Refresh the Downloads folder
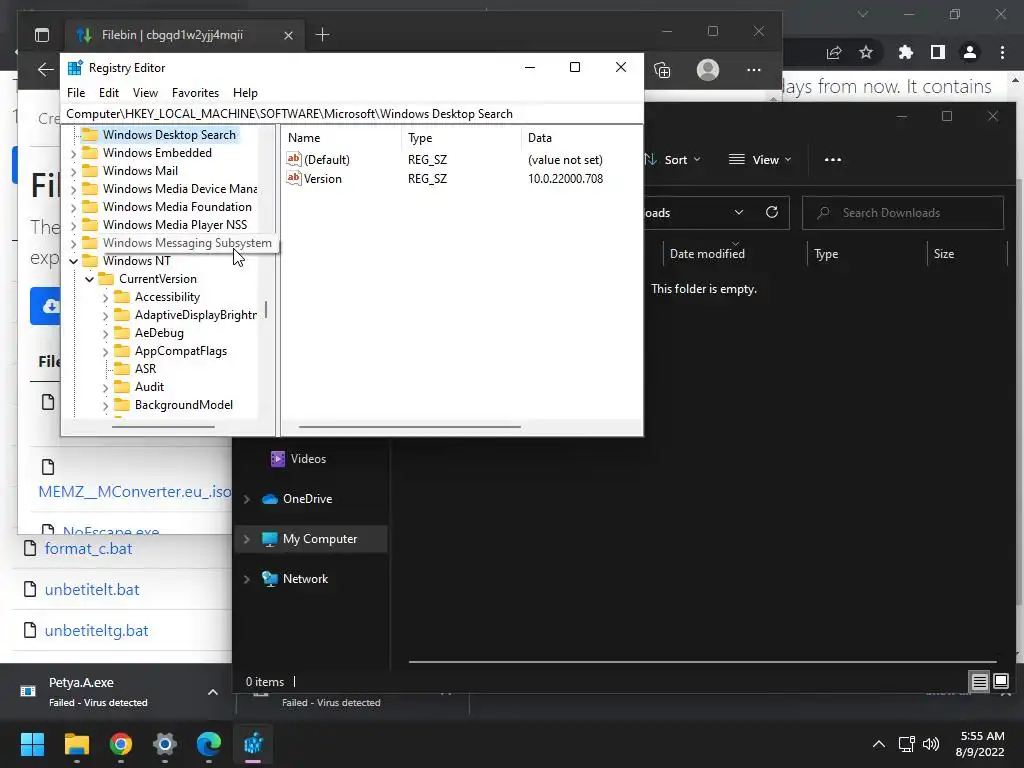The image size is (1024, 768). pyautogui.click(x=772, y=212)
